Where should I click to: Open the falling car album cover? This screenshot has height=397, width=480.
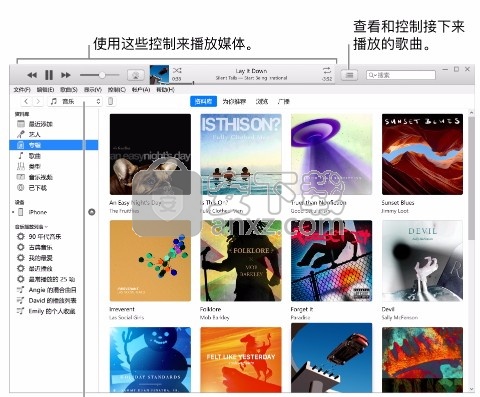pyautogui.click(x=331, y=358)
